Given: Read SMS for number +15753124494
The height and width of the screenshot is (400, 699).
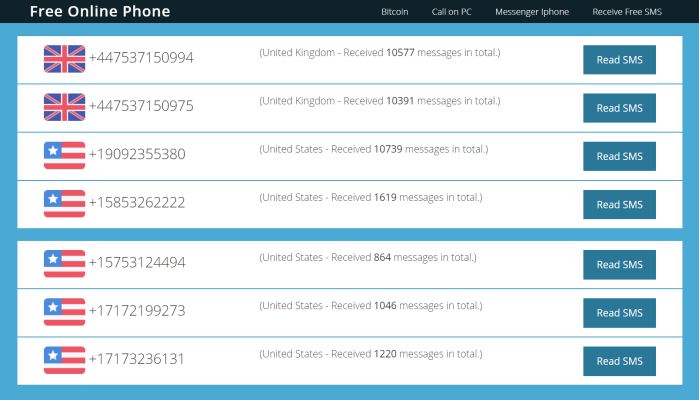Looking at the screenshot, I should point(619,264).
